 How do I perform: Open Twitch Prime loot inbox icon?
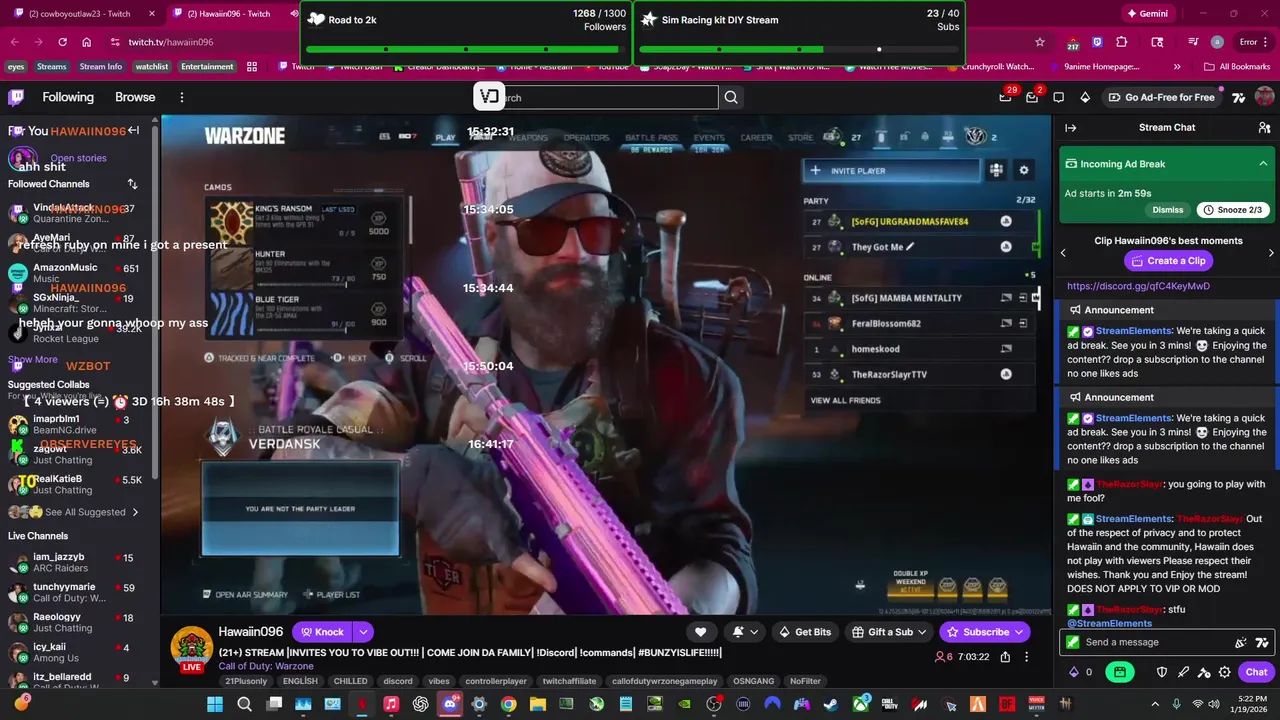[1006, 97]
